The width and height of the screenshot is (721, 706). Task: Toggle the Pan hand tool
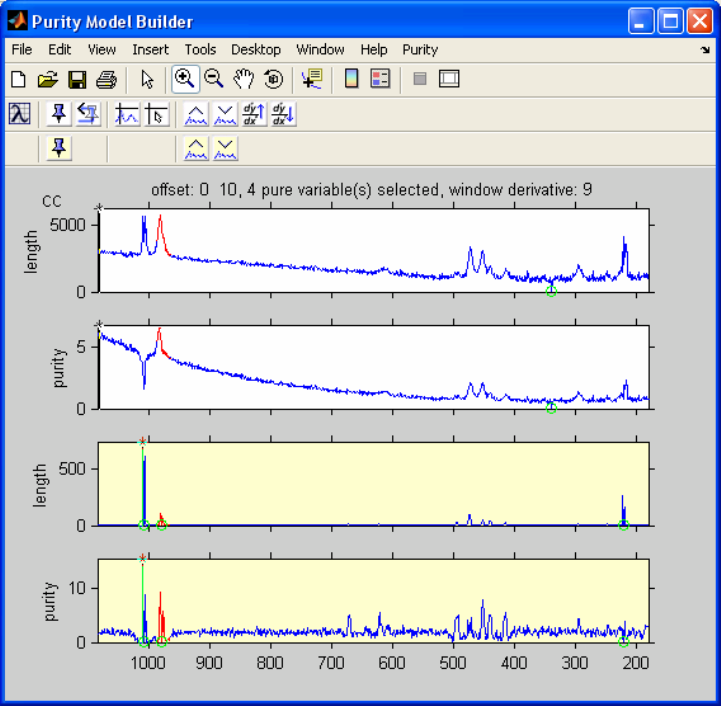tap(243, 79)
